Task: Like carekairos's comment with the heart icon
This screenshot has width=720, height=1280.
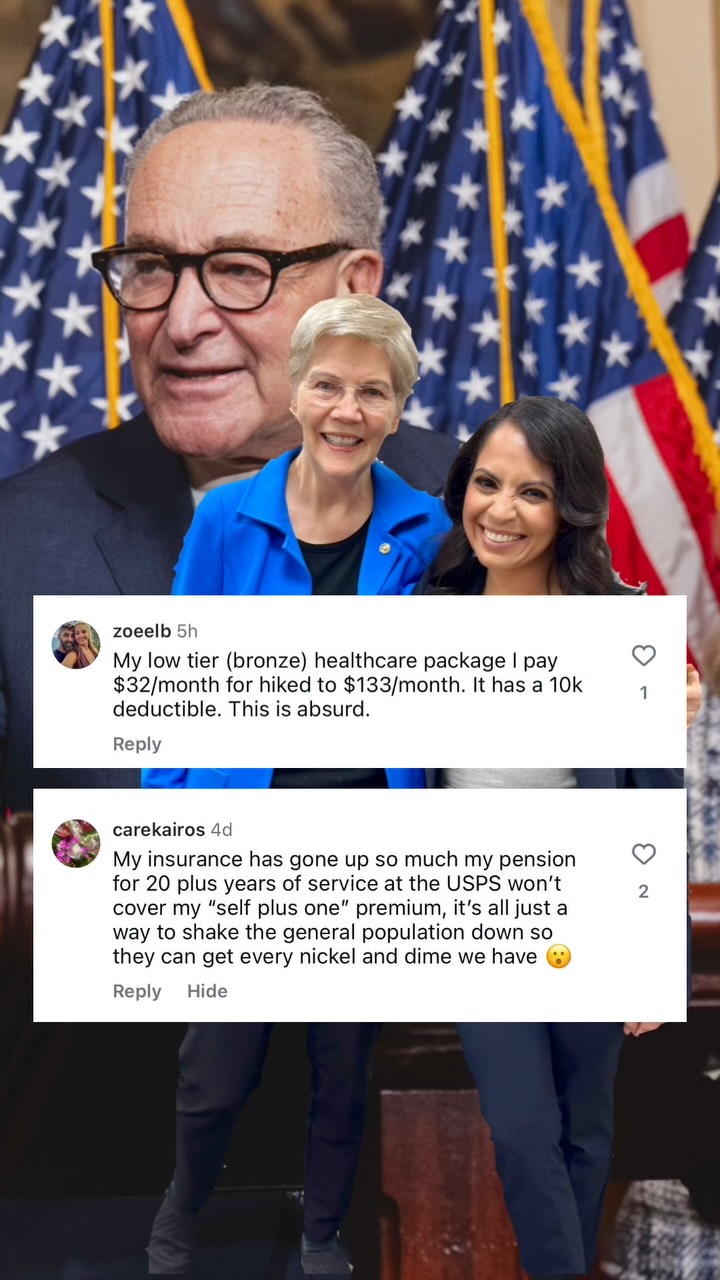Action: pyautogui.click(x=644, y=854)
